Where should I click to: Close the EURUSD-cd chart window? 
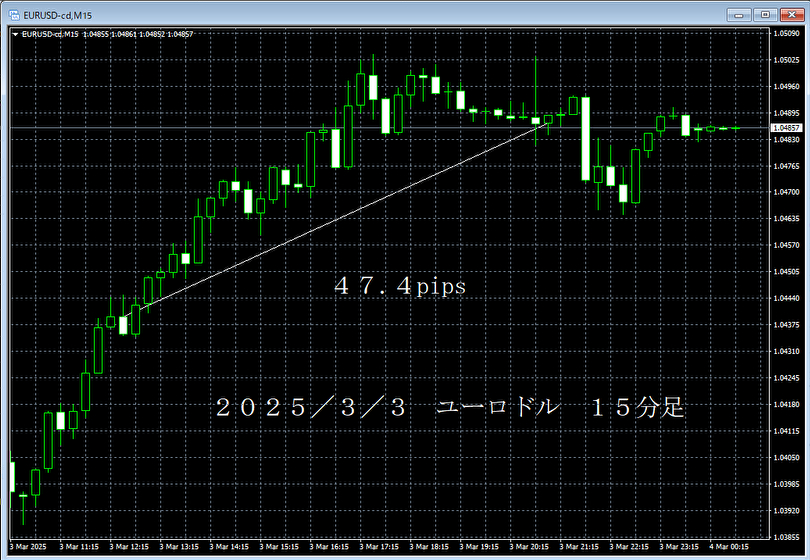pos(792,14)
